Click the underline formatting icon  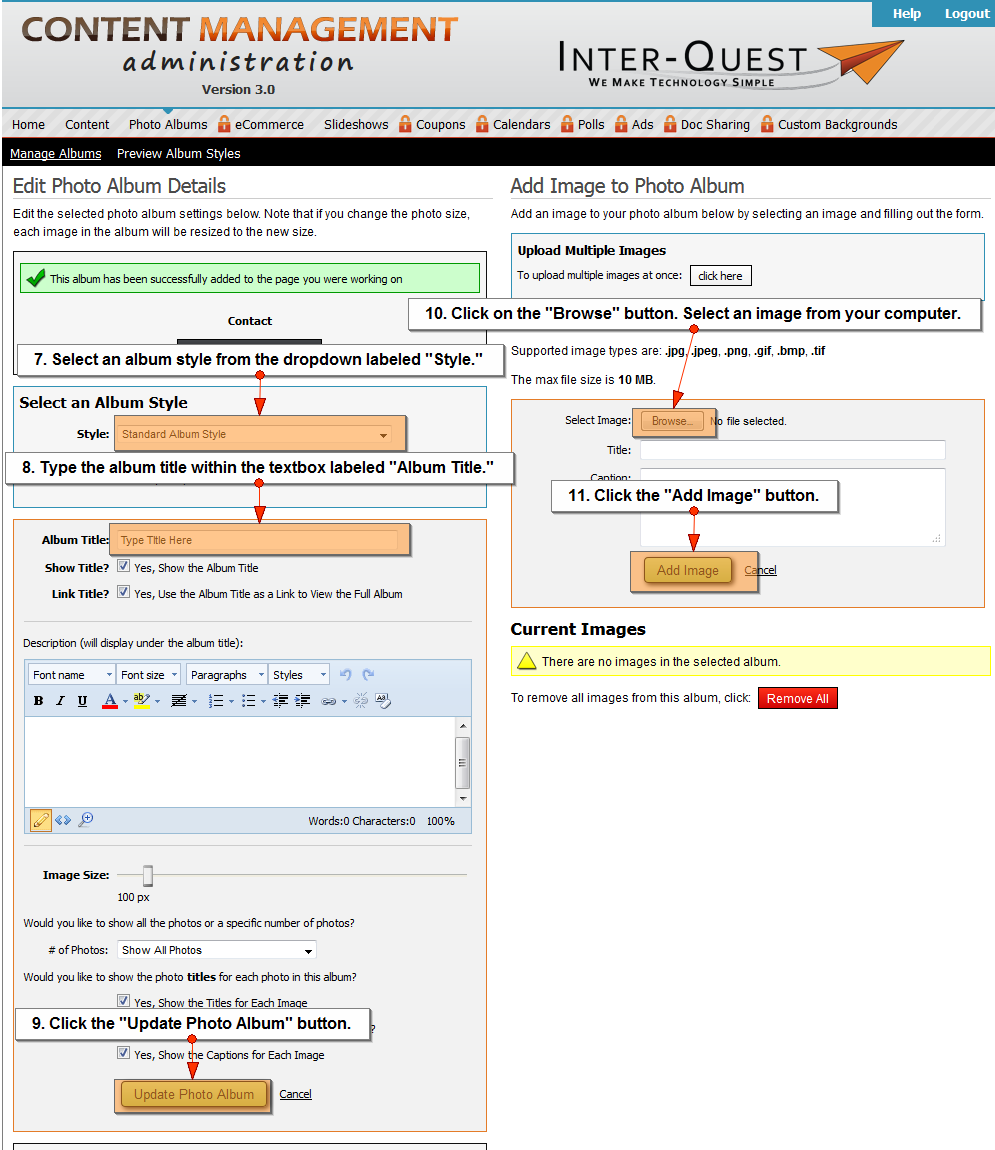[82, 701]
